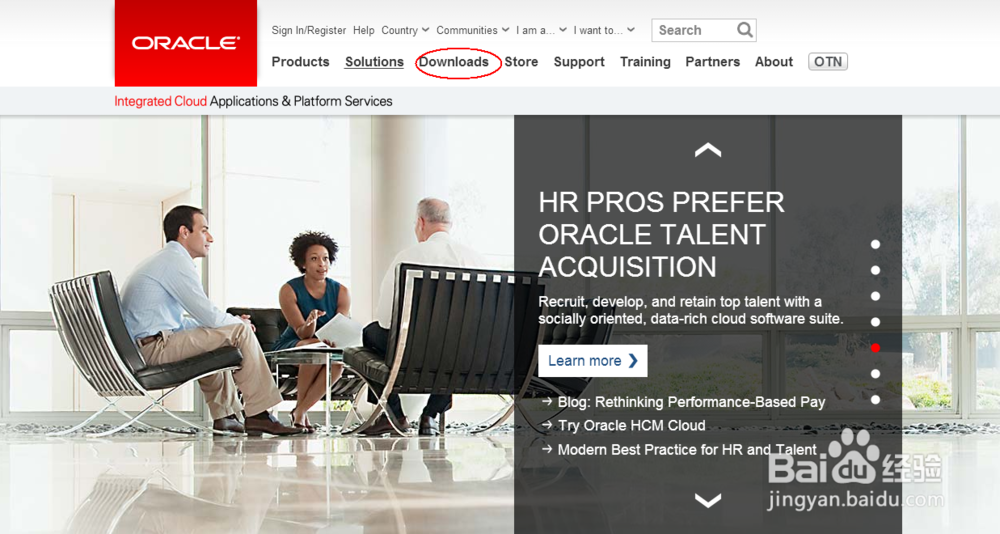Screen dimensions: 1000x534
Task: Open the Help link
Action: coord(364,30)
